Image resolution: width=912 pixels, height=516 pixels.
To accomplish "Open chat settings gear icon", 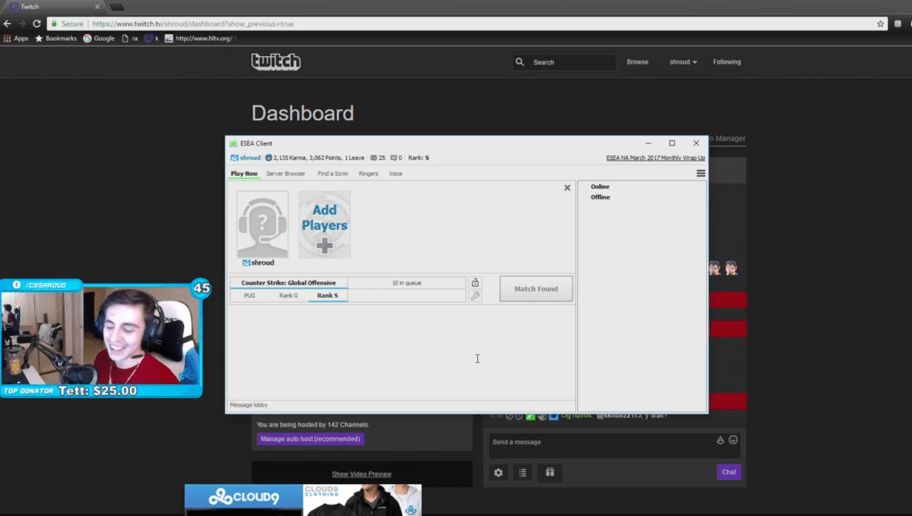I will click(x=498, y=472).
